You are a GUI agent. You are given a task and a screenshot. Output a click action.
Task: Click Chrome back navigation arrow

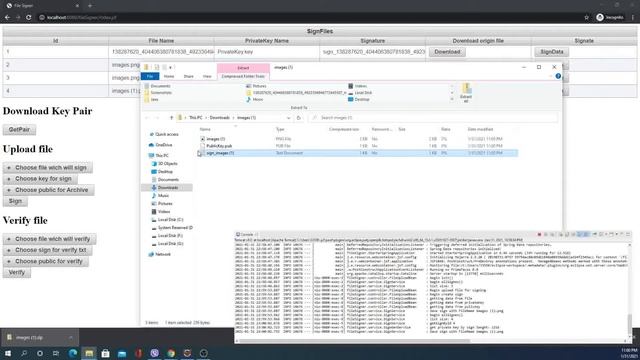pyautogui.click(x=7, y=18)
